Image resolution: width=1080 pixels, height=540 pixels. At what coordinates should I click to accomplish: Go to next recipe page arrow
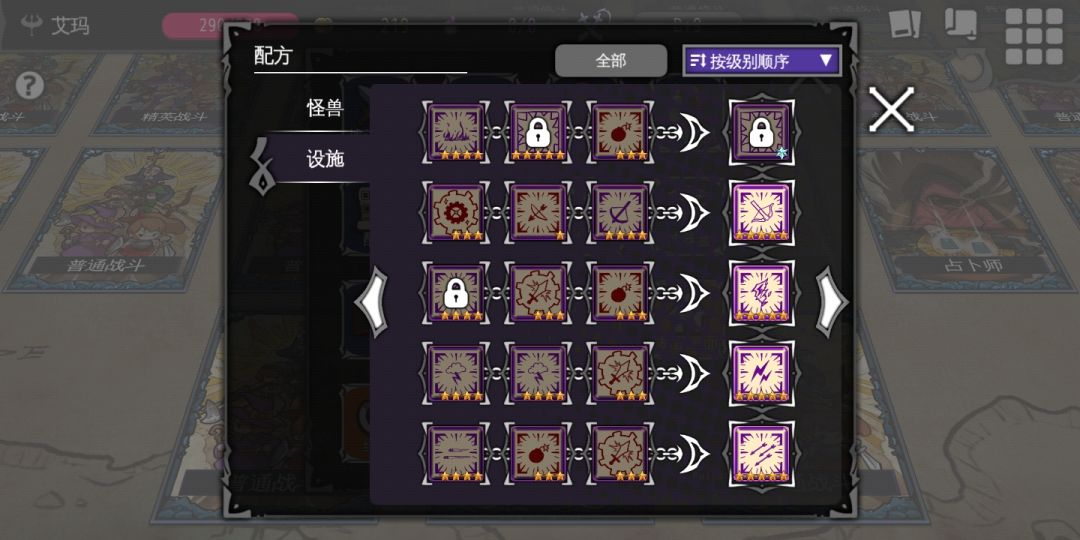832,302
